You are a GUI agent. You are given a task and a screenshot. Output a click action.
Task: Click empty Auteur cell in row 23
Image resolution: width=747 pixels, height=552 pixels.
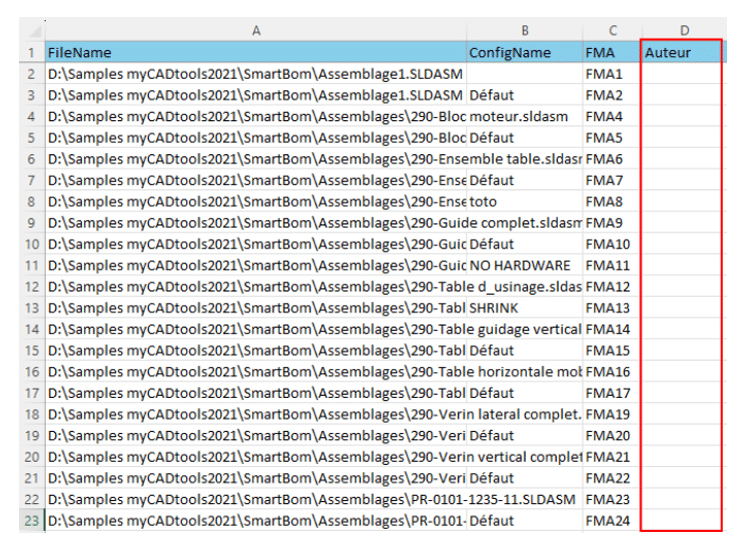click(x=682, y=521)
